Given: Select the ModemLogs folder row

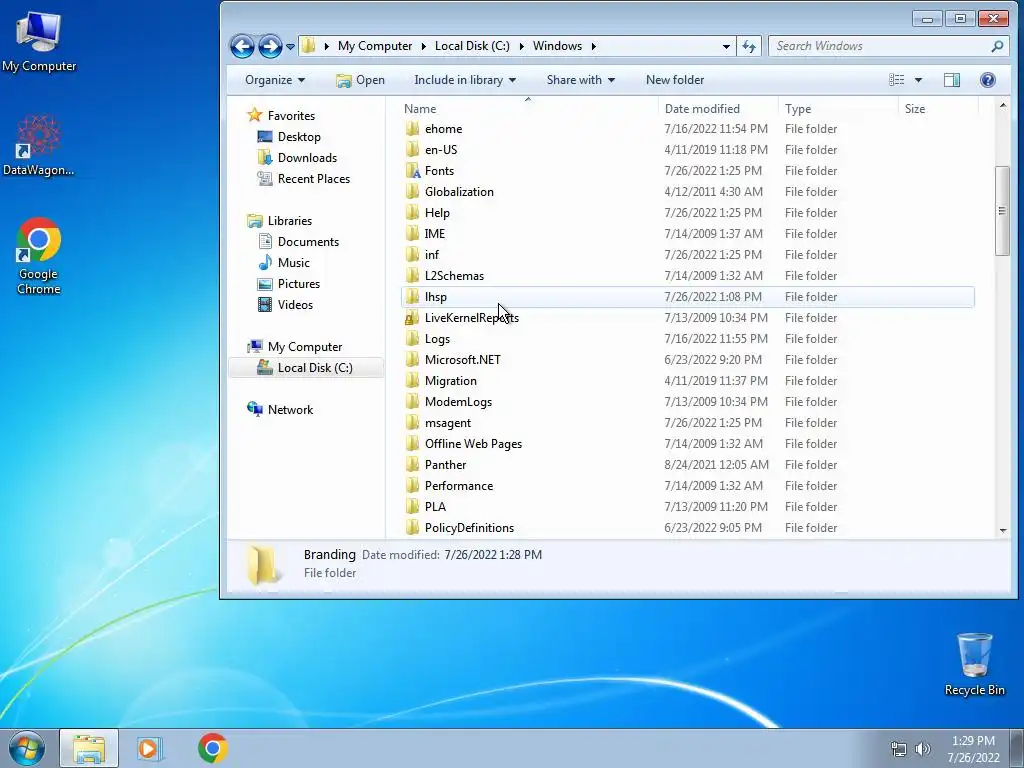Looking at the screenshot, I should pyautogui.click(x=687, y=402).
